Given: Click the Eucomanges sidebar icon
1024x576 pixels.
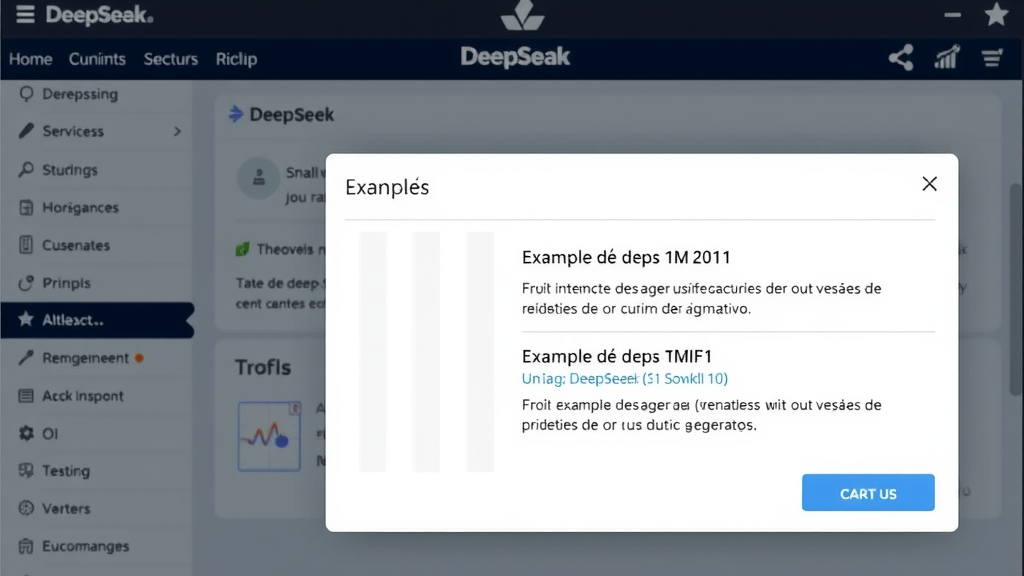Looking at the screenshot, I should pos(28,546).
